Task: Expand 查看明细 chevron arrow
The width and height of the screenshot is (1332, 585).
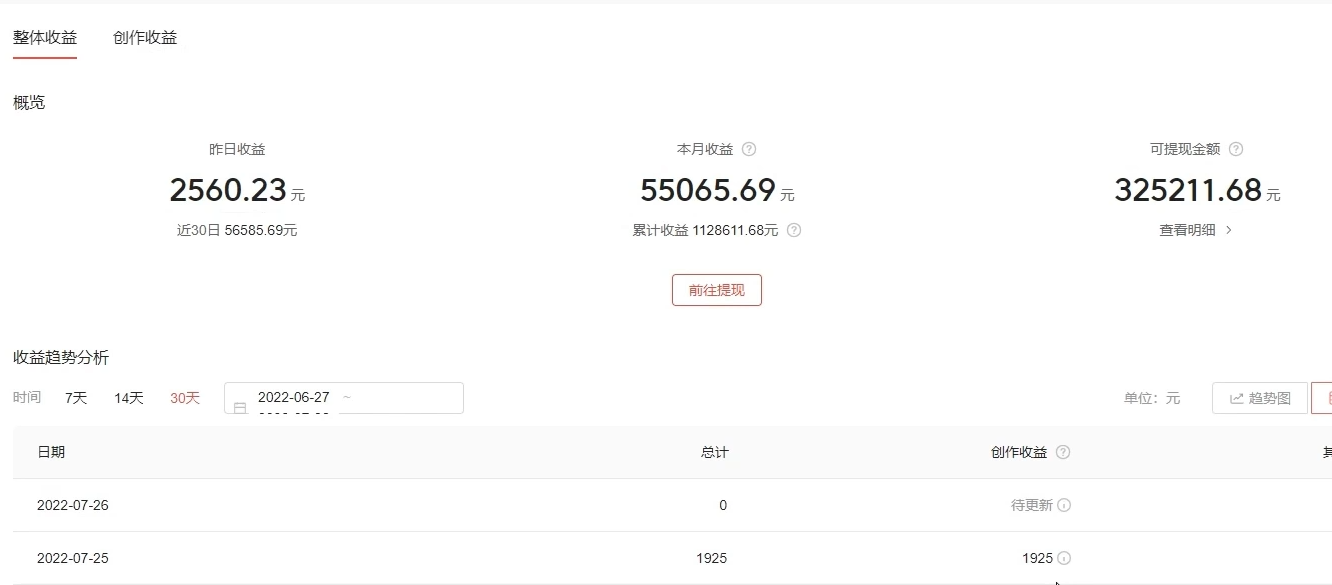Action: 1229,230
